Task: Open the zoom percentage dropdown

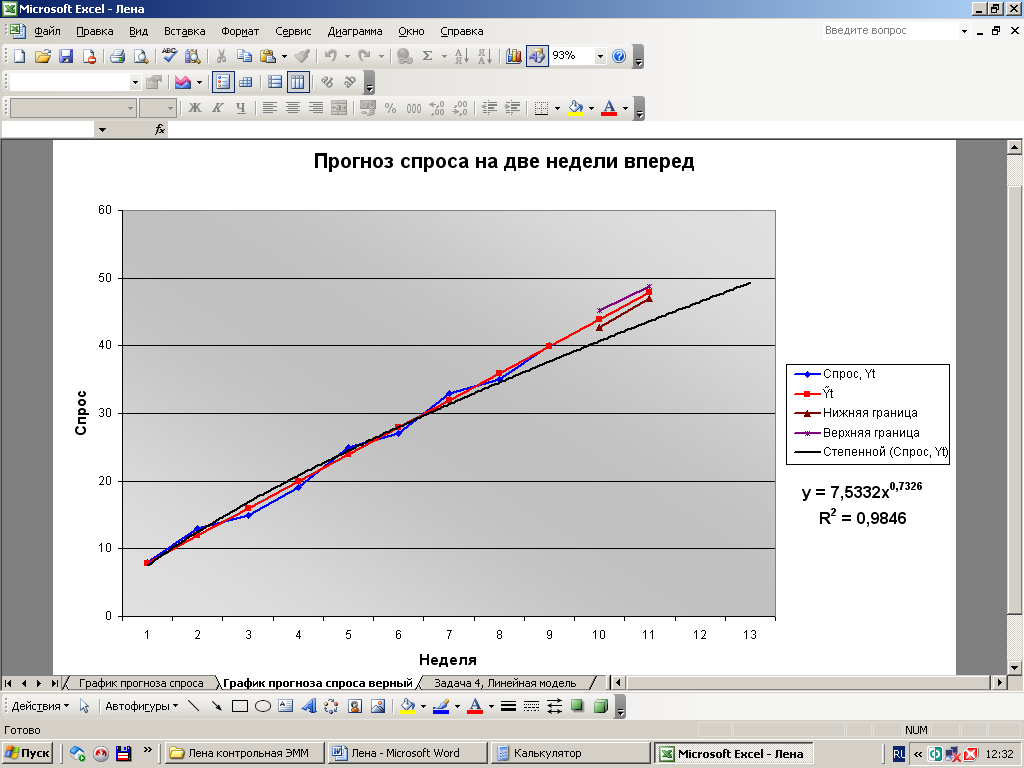Action: [600, 56]
